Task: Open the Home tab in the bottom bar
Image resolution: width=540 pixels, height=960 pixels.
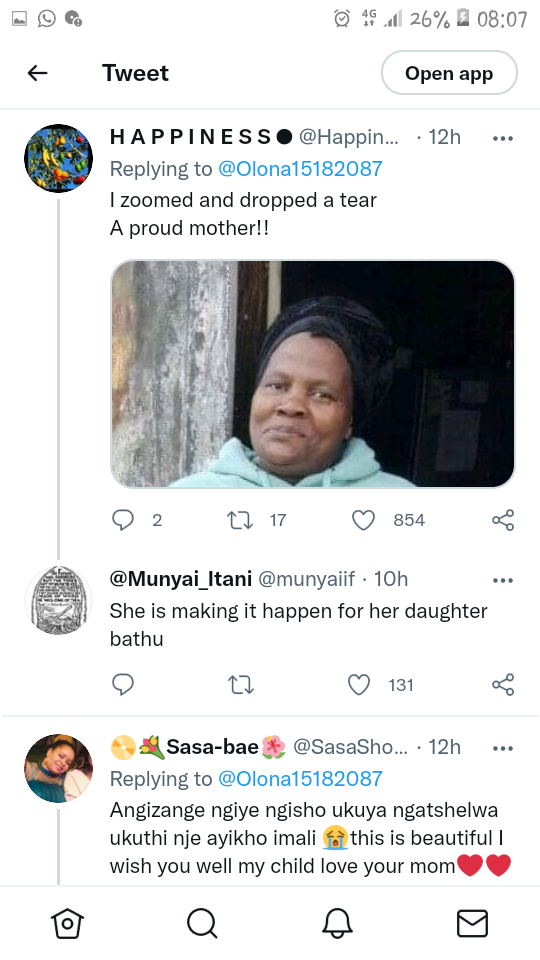Action: tap(67, 923)
